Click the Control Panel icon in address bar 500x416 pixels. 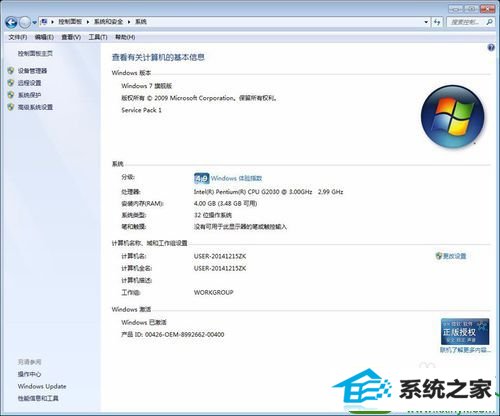[x=44, y=22]
